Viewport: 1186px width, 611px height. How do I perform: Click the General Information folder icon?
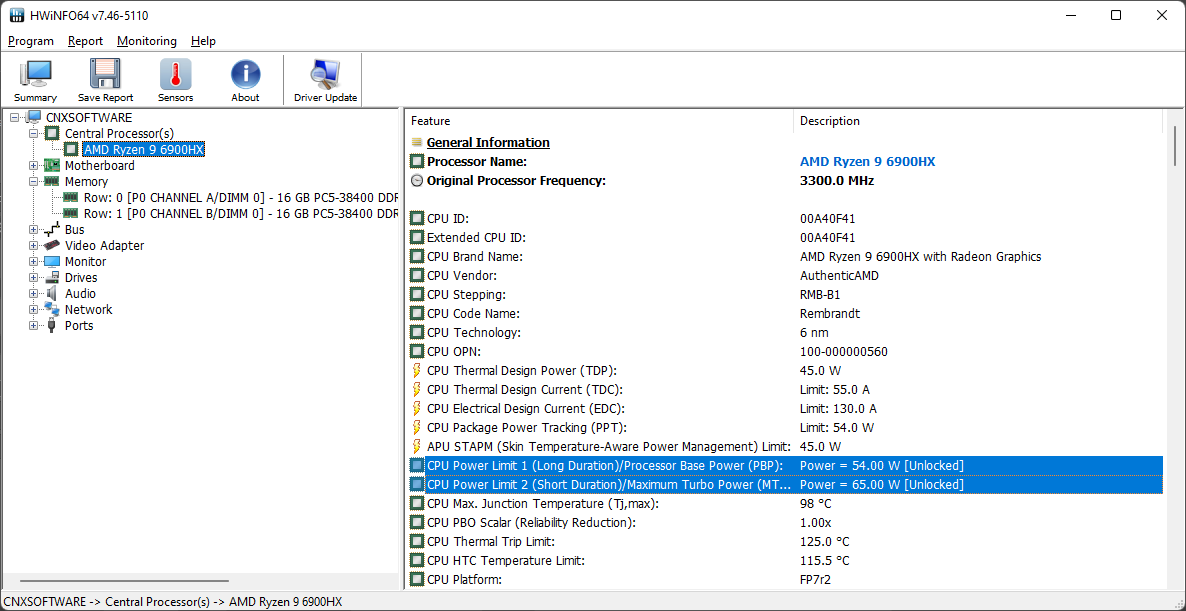417,142
